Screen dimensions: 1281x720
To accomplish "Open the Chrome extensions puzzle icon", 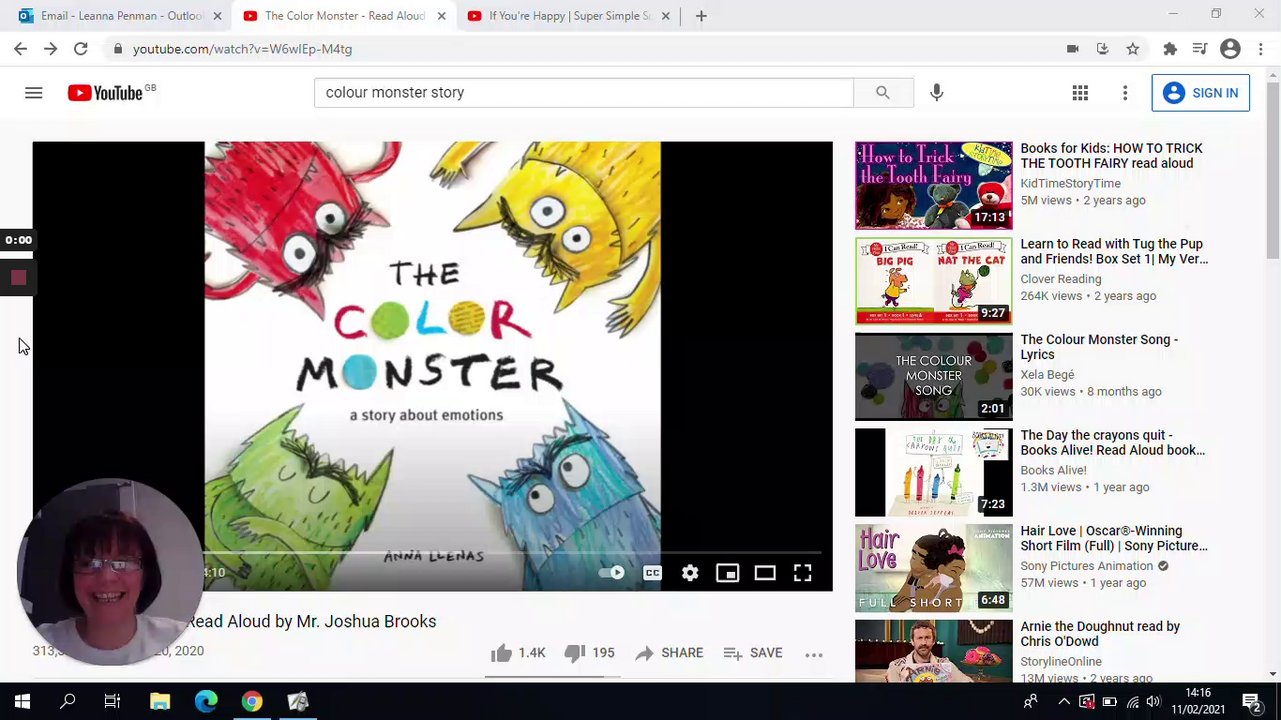I will [x=1170, y=48].
